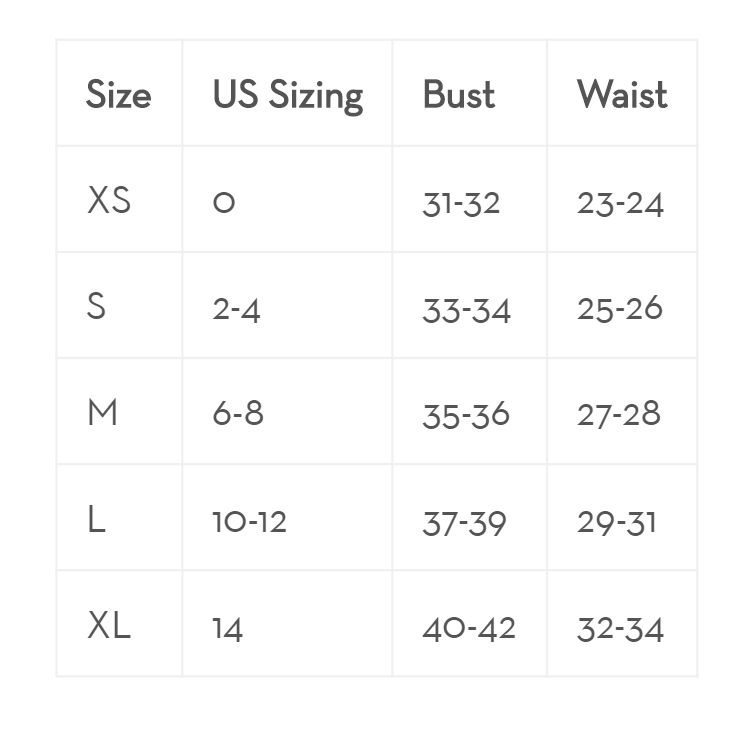Screen dimensions: 732x732
Task: Click the US sizing value 14
Action: [x=228, y=629]
